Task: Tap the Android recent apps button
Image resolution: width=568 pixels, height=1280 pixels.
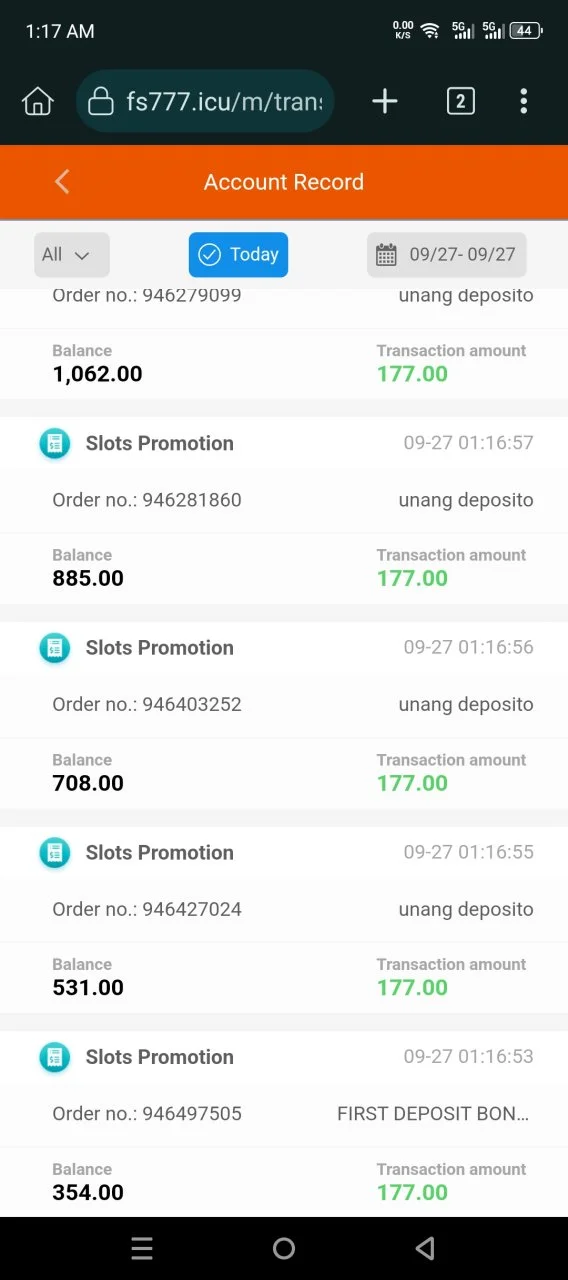Action: click(x=142, y=1248)
